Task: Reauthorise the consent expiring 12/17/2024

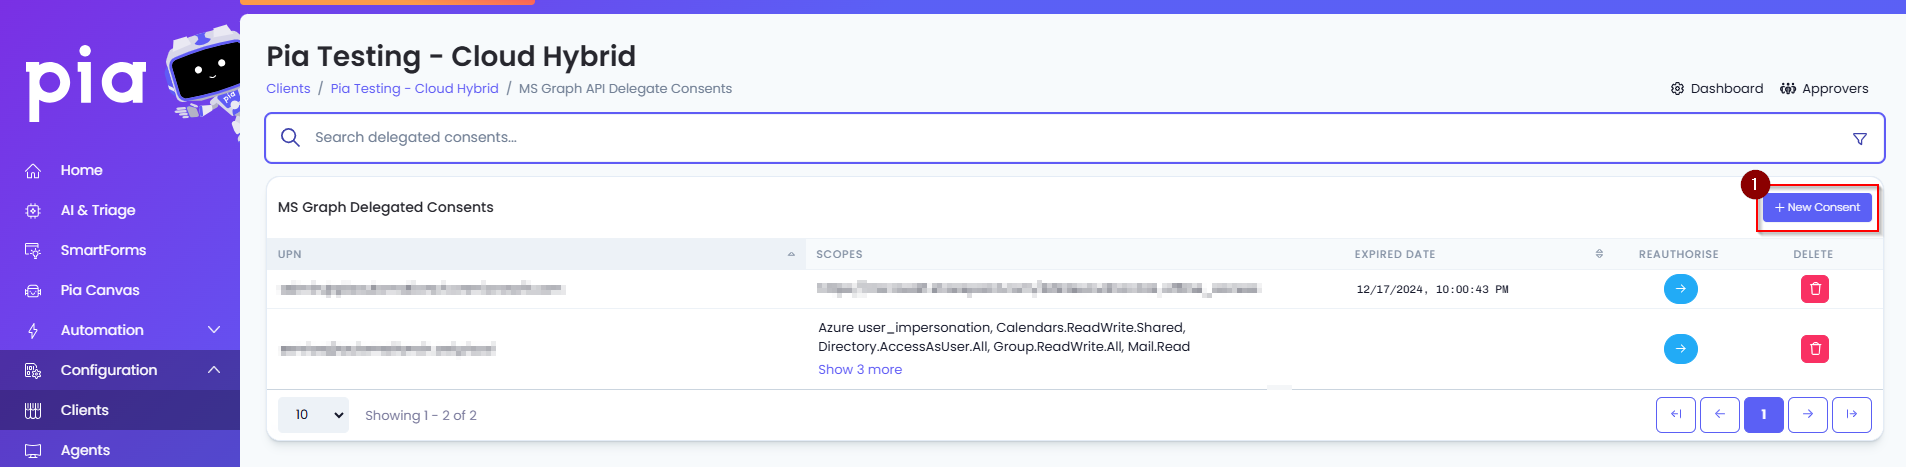Action: point(1680,289)
